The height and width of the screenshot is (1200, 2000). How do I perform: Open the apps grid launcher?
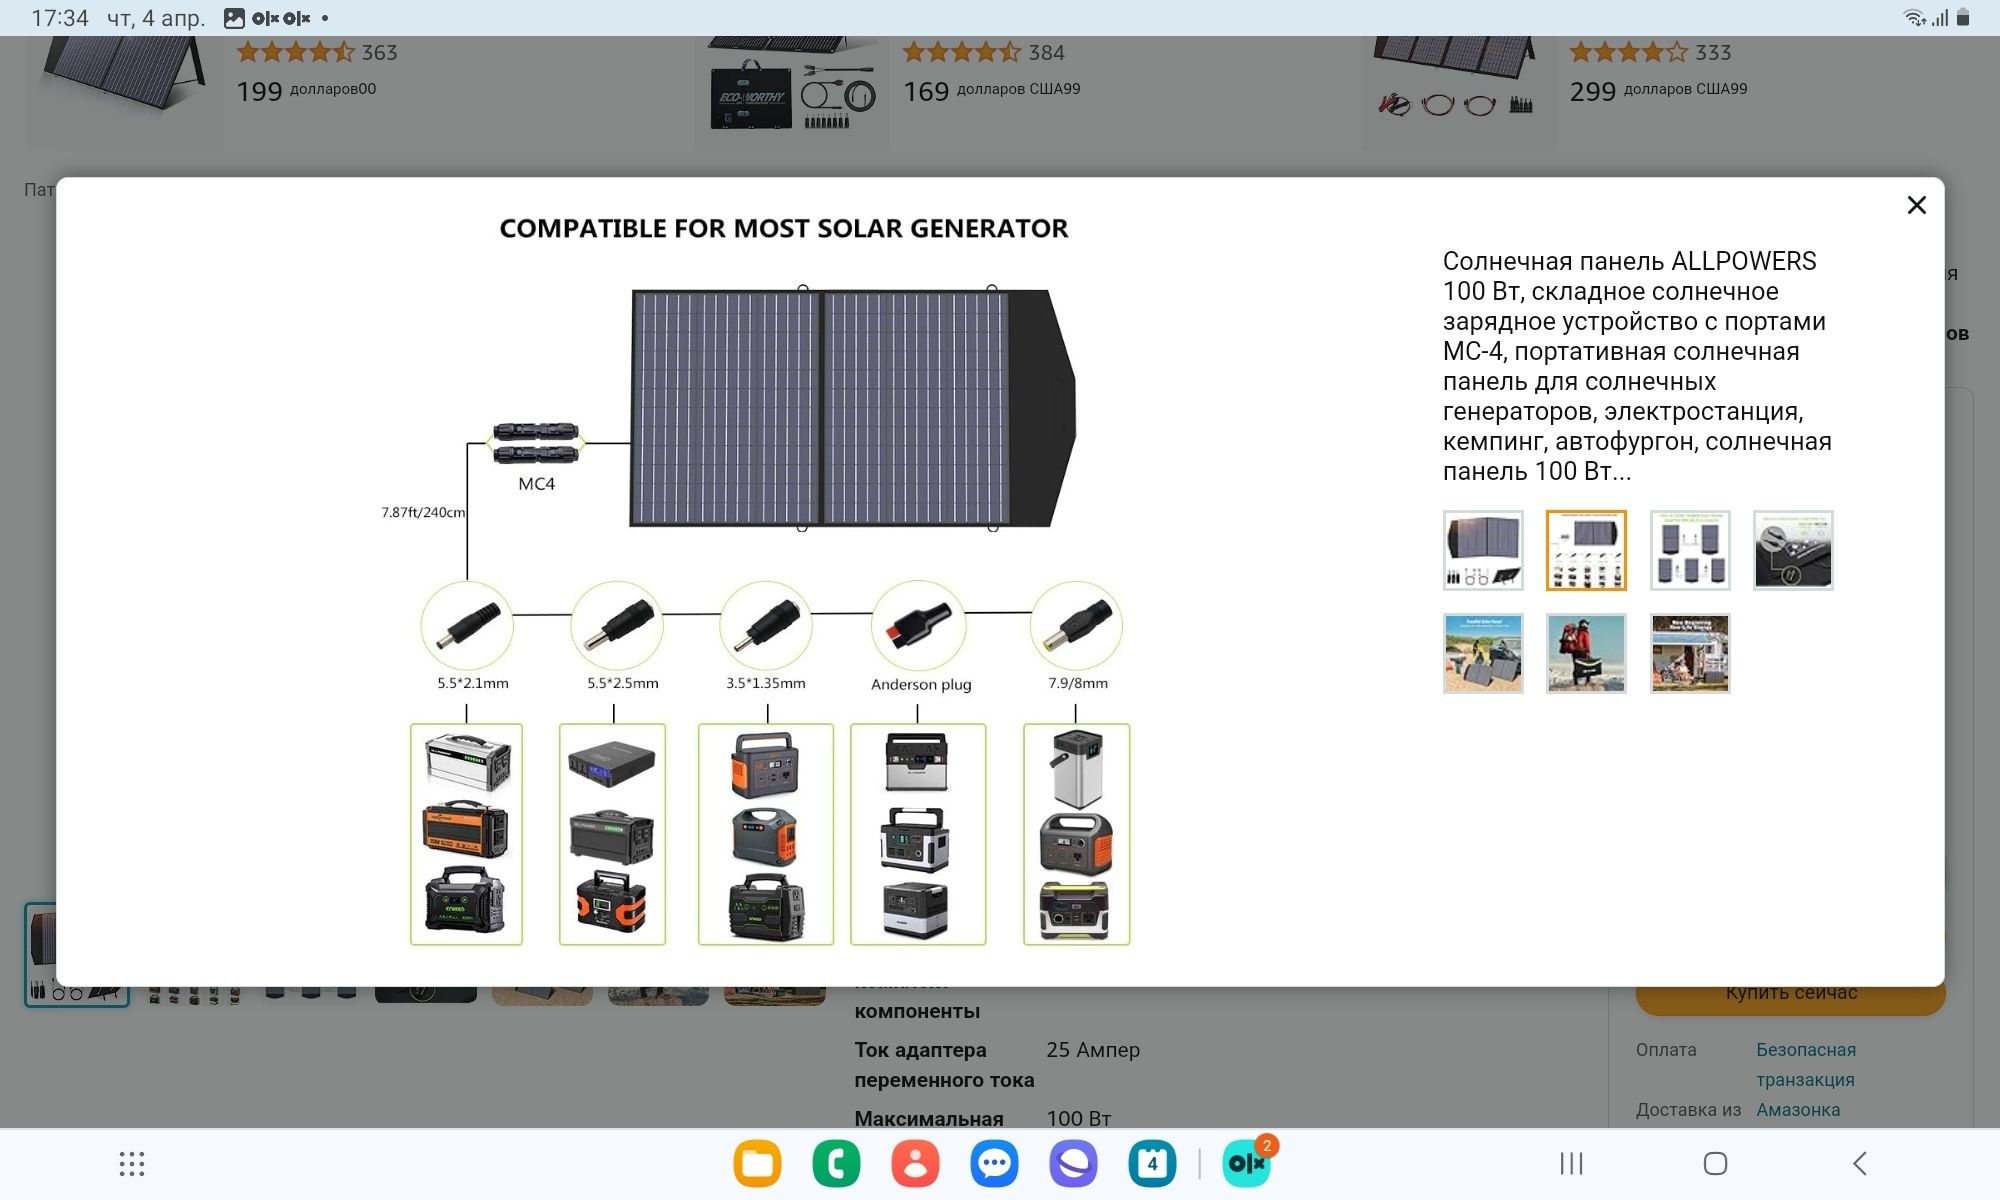point(132,1163)
